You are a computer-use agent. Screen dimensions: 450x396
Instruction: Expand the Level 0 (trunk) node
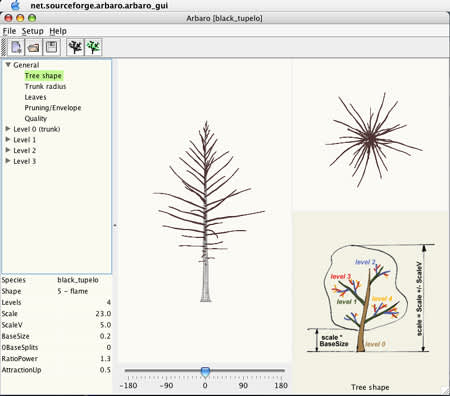pyautogui.click(x=8, y=129)
